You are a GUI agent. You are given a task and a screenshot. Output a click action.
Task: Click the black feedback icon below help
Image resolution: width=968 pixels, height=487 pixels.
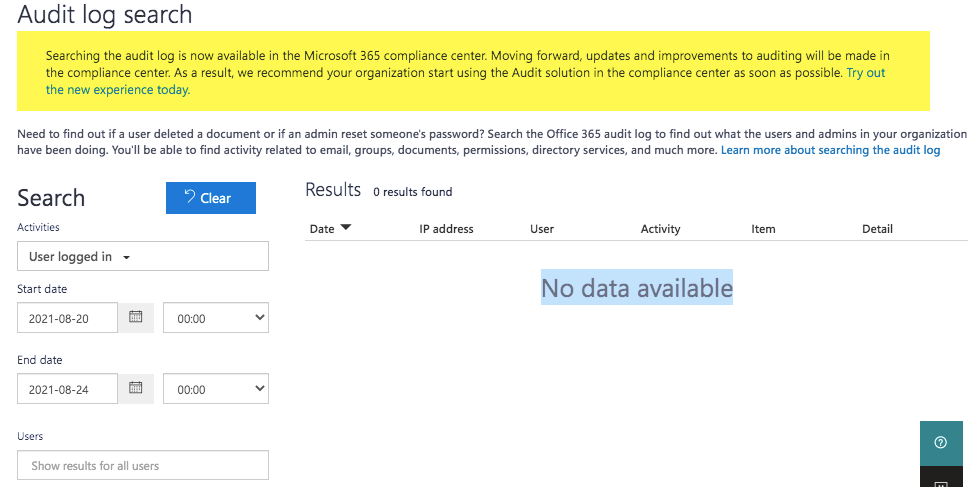click(x=940, y=481)
